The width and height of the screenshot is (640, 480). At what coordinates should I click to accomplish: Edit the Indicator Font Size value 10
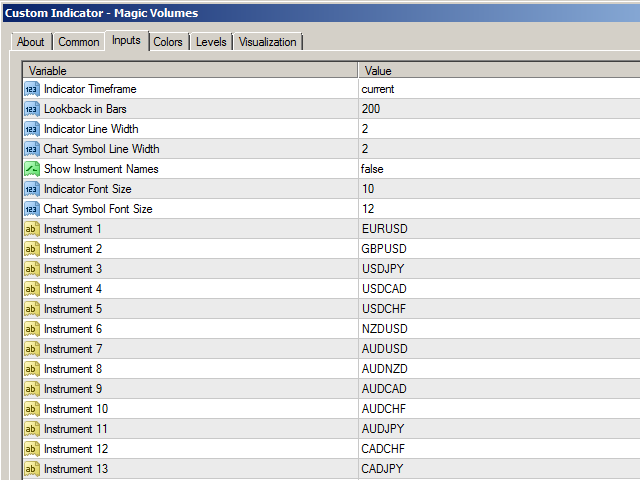(499, 189)
